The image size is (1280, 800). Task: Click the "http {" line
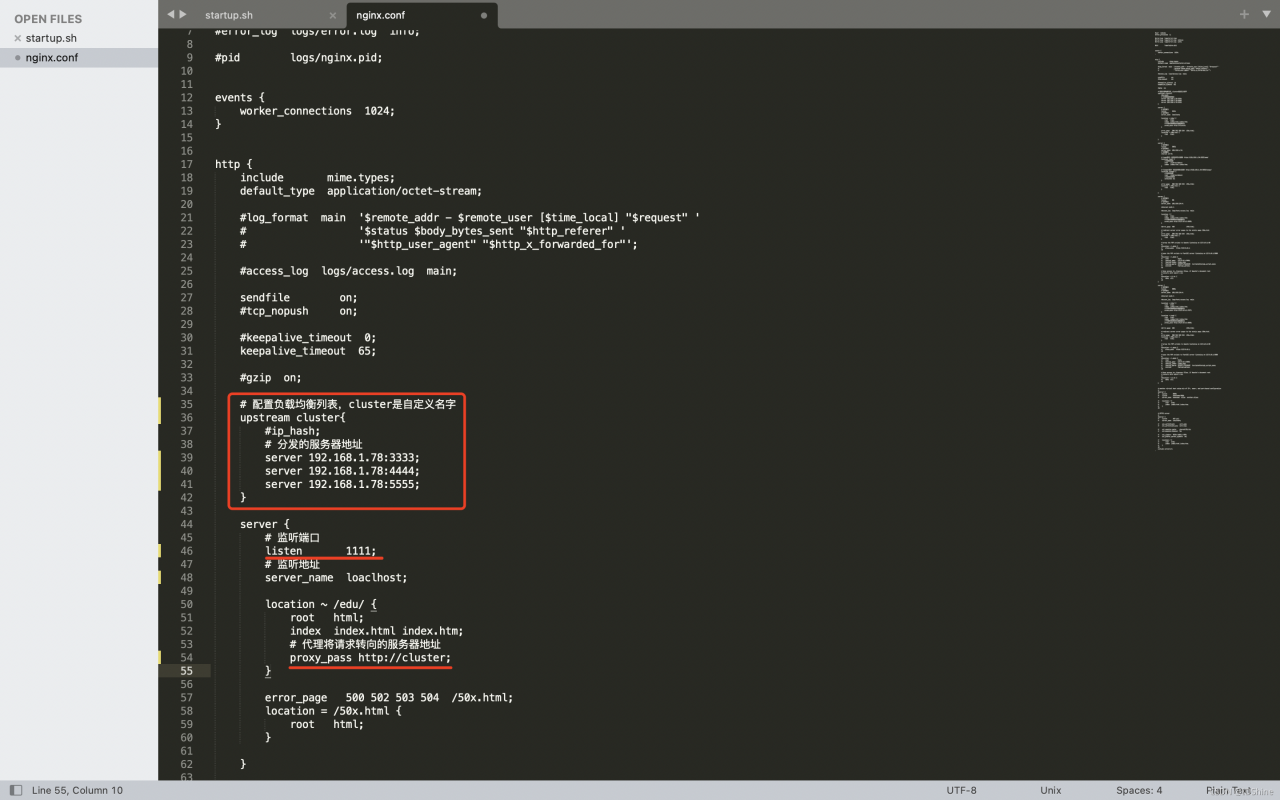(234, 164)
